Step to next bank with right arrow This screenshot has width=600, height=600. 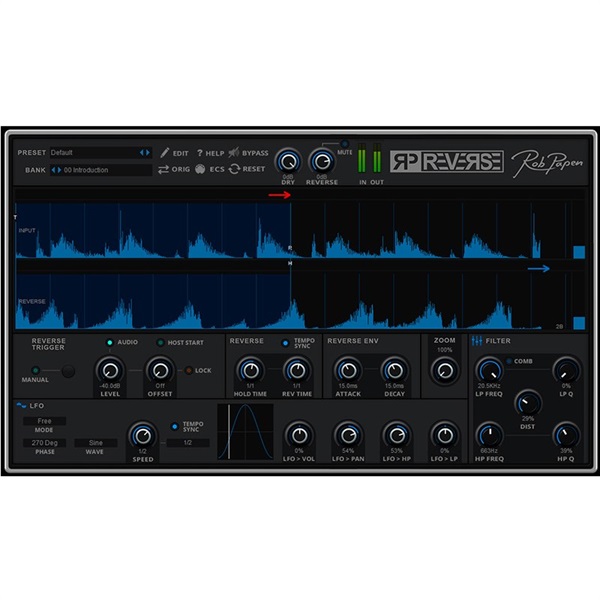tap(59, 170)
